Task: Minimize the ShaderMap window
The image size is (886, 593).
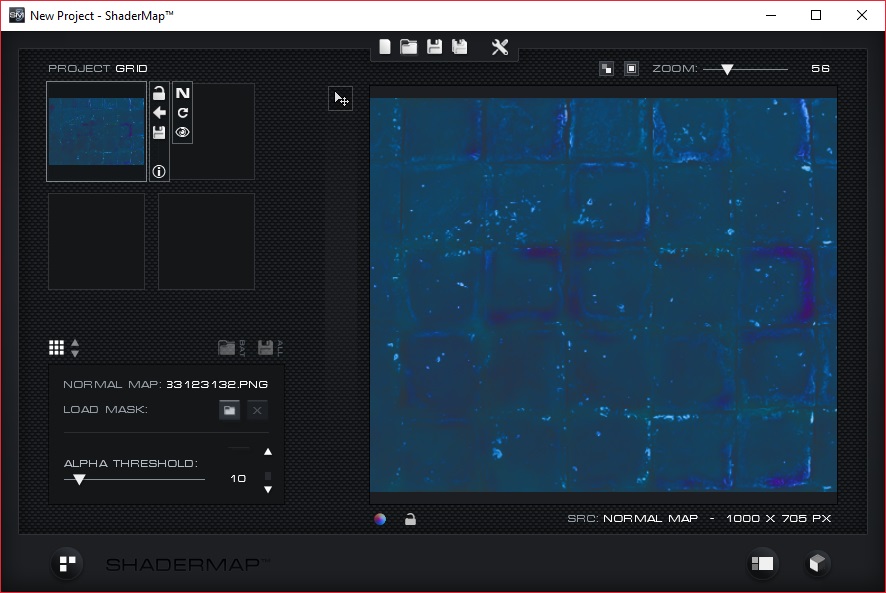Action: click(771, 15)
